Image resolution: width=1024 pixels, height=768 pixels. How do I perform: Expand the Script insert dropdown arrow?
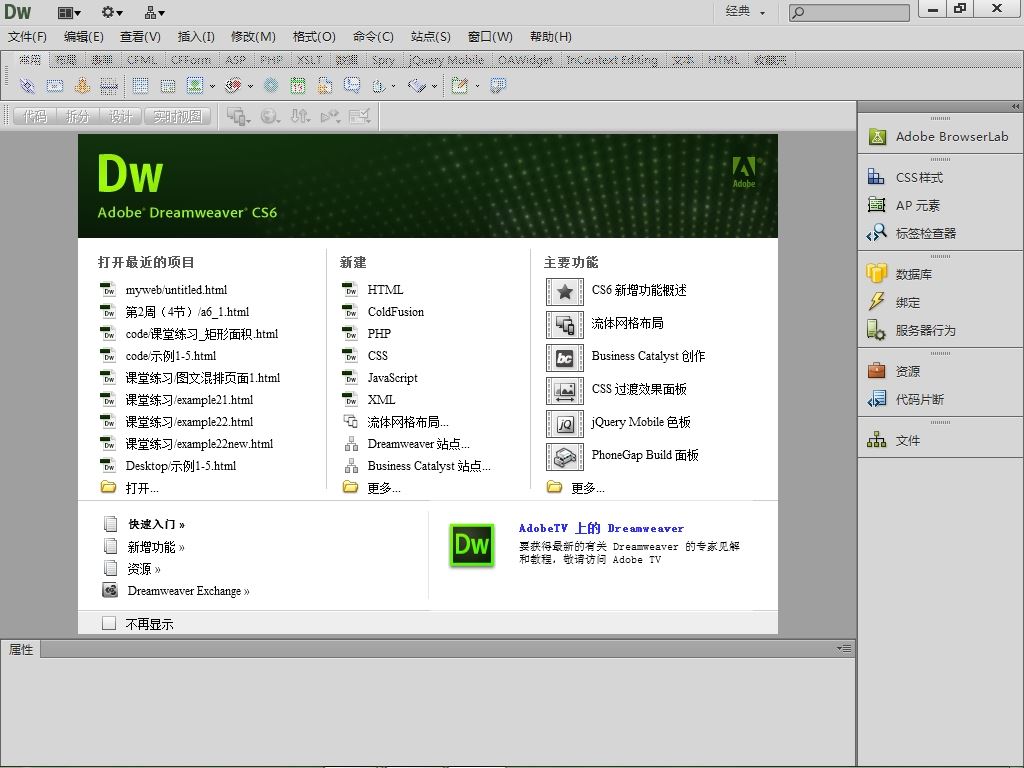tap(434, 86)
